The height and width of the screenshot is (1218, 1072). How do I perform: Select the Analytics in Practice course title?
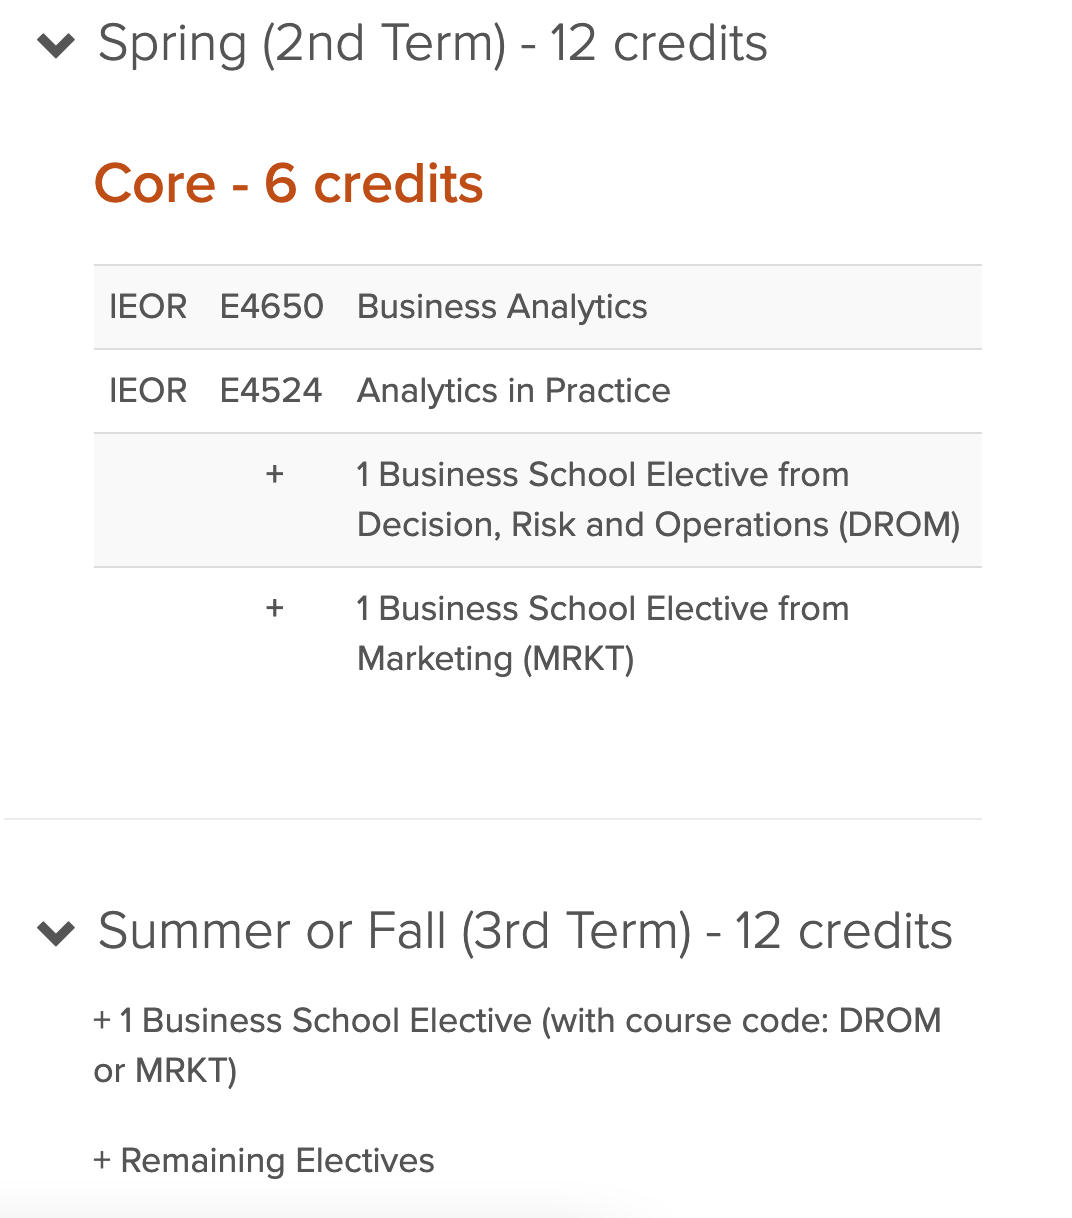(513, 391)
